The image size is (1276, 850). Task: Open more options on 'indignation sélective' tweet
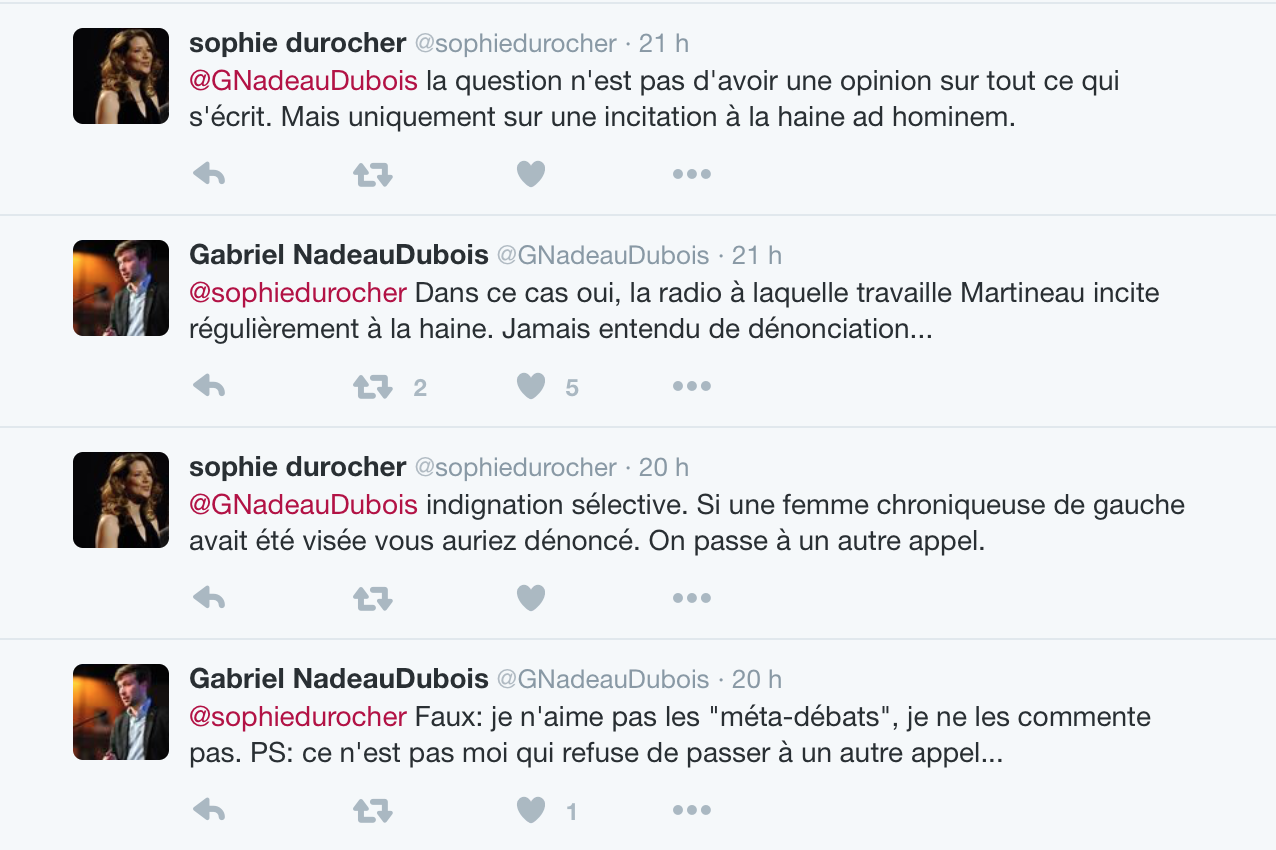(x=692, y=599)
